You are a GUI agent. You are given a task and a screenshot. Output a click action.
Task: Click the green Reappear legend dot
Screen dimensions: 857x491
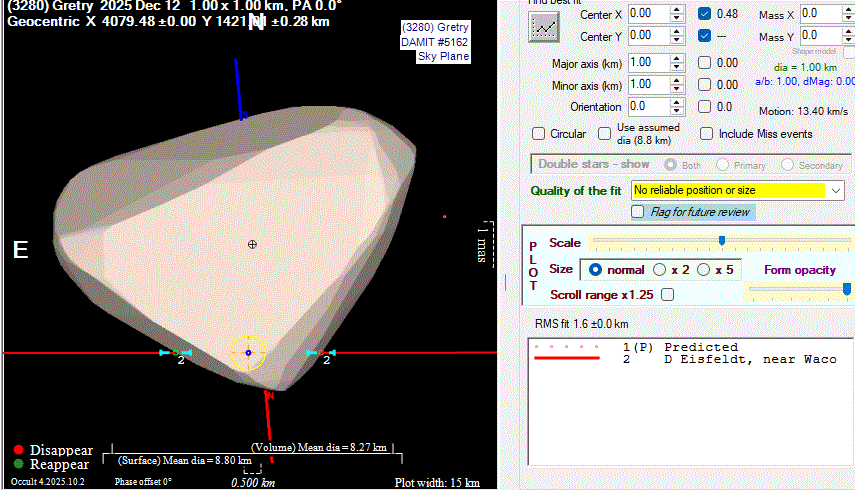[x=18, y=464]
